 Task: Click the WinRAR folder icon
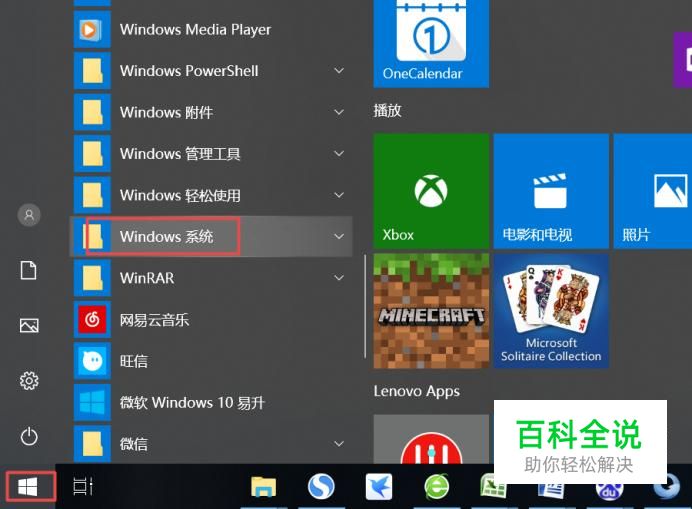[92, 278]
